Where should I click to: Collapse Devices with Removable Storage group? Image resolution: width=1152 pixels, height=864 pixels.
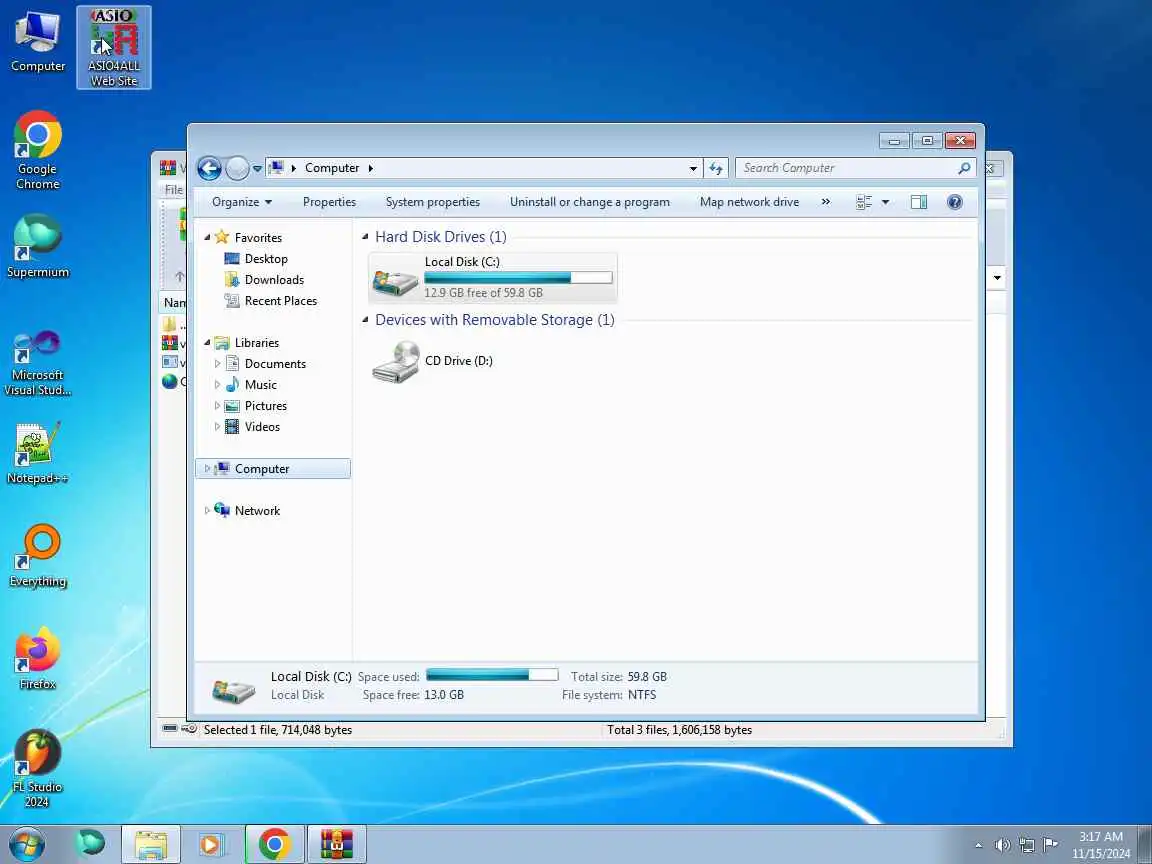click(x=365, y=320)
